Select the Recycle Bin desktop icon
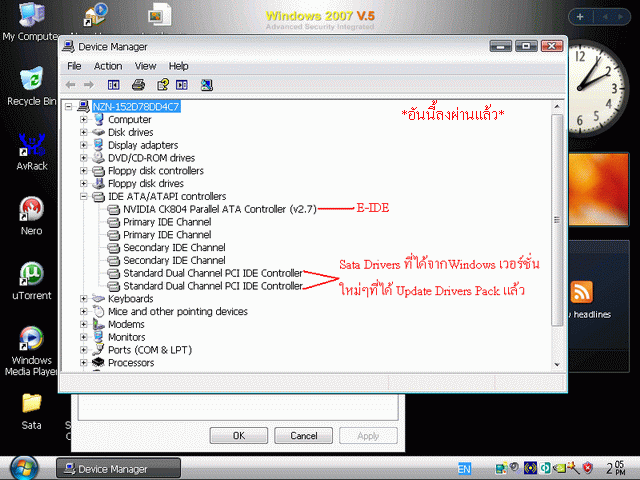This screenshot has height=480, width=640. click(x=31, y=86)
